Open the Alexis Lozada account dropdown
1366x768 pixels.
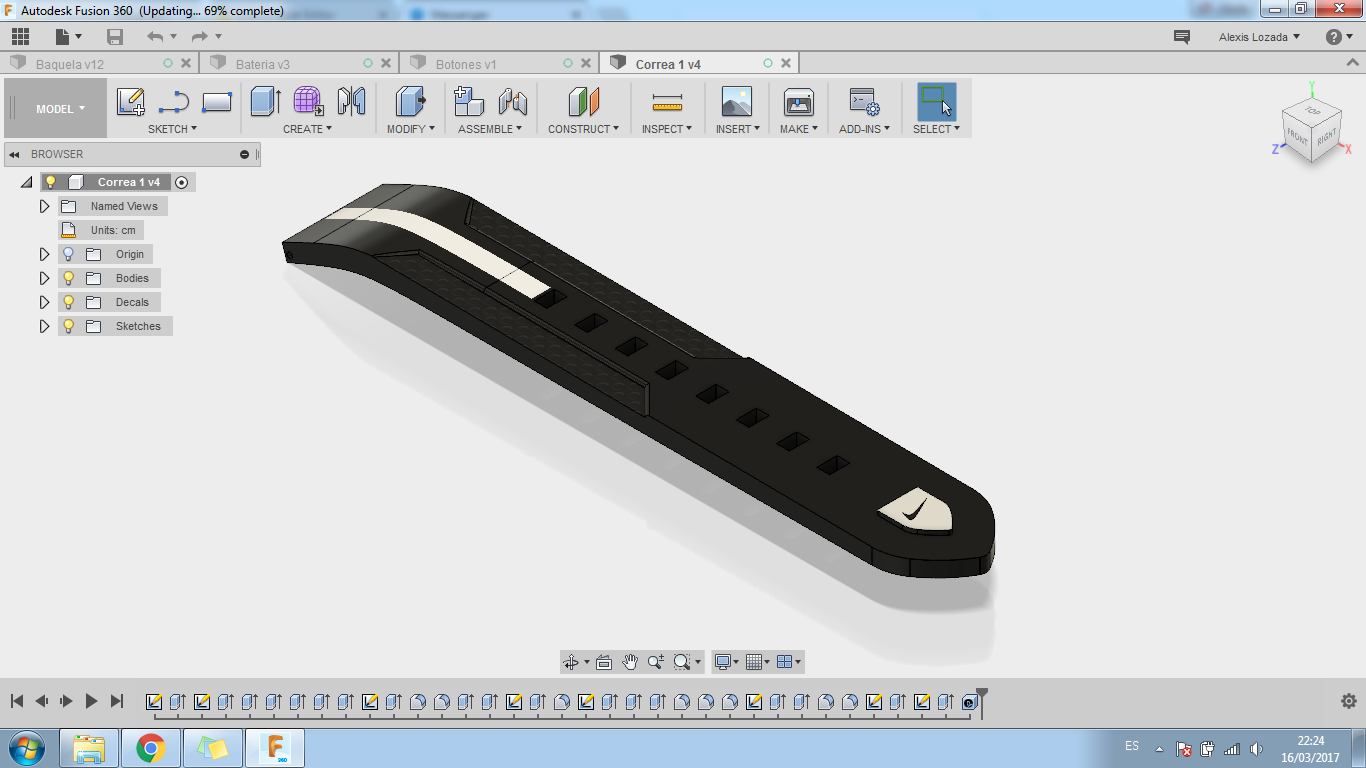click(1259, 37)
